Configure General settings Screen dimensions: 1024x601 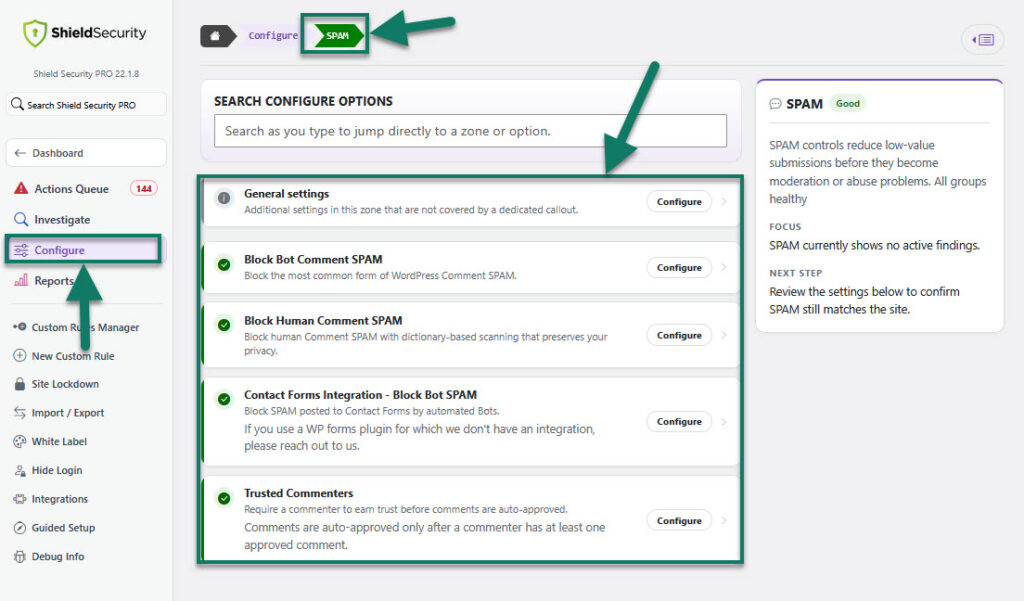pos(679,201)
